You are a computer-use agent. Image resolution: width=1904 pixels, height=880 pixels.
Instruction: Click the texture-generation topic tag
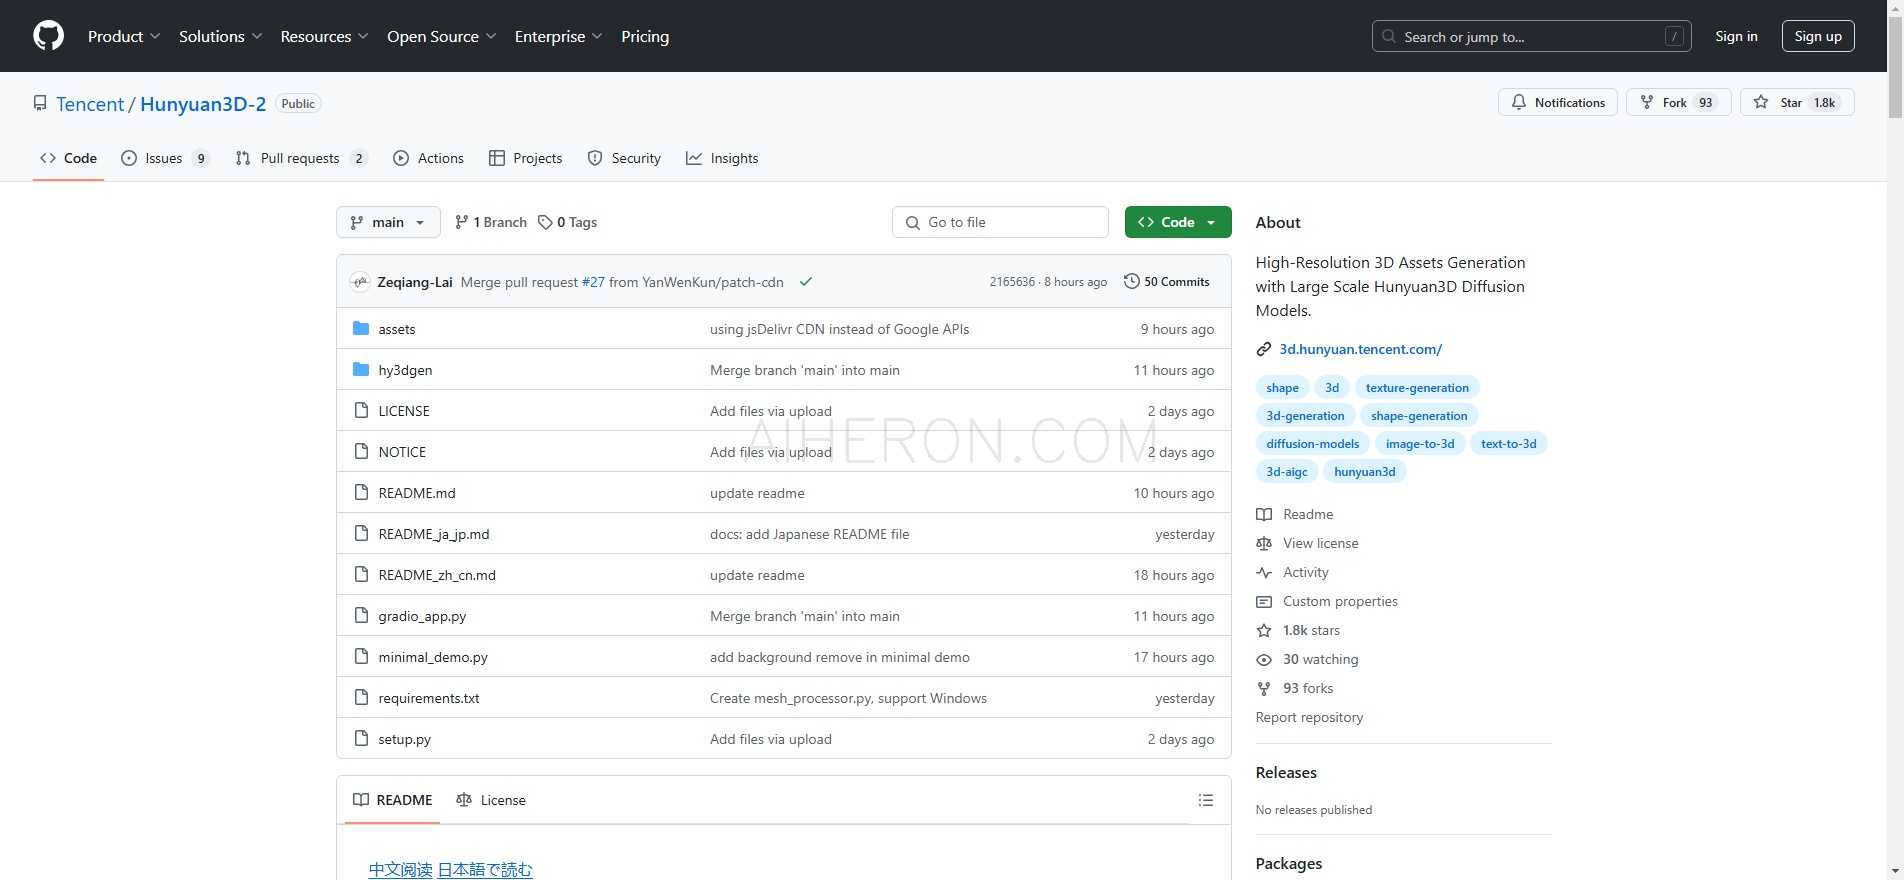pos(1417,387)
